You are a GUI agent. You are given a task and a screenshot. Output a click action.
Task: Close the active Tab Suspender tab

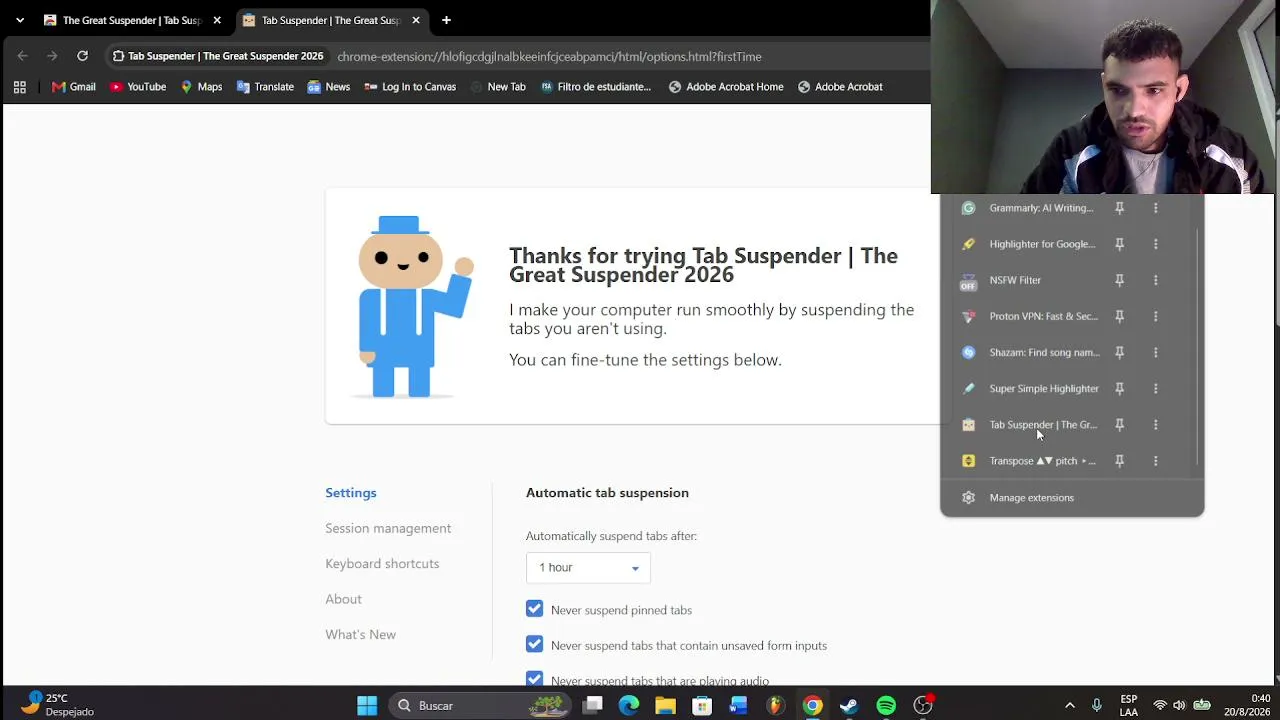(x=416, y=20)
